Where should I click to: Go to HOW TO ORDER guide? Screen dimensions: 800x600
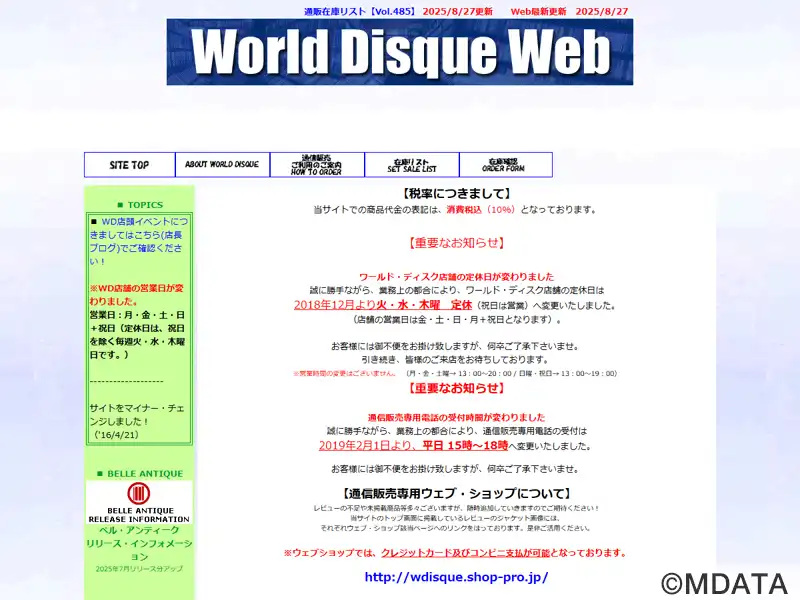[317, 165]
